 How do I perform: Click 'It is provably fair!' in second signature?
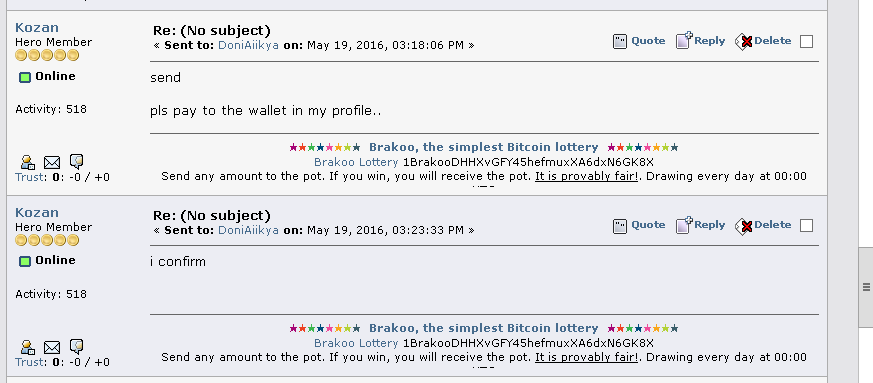(x=587, y=357)
